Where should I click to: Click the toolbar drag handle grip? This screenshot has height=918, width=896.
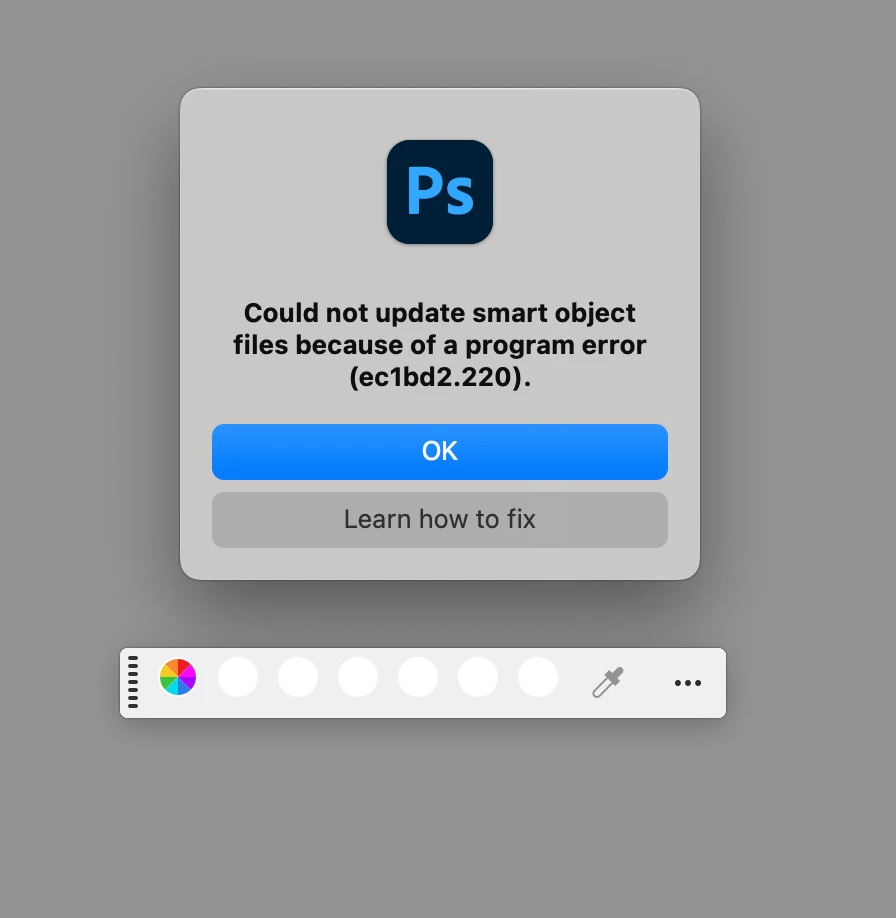pyautogui.click(x=133, y=682)
